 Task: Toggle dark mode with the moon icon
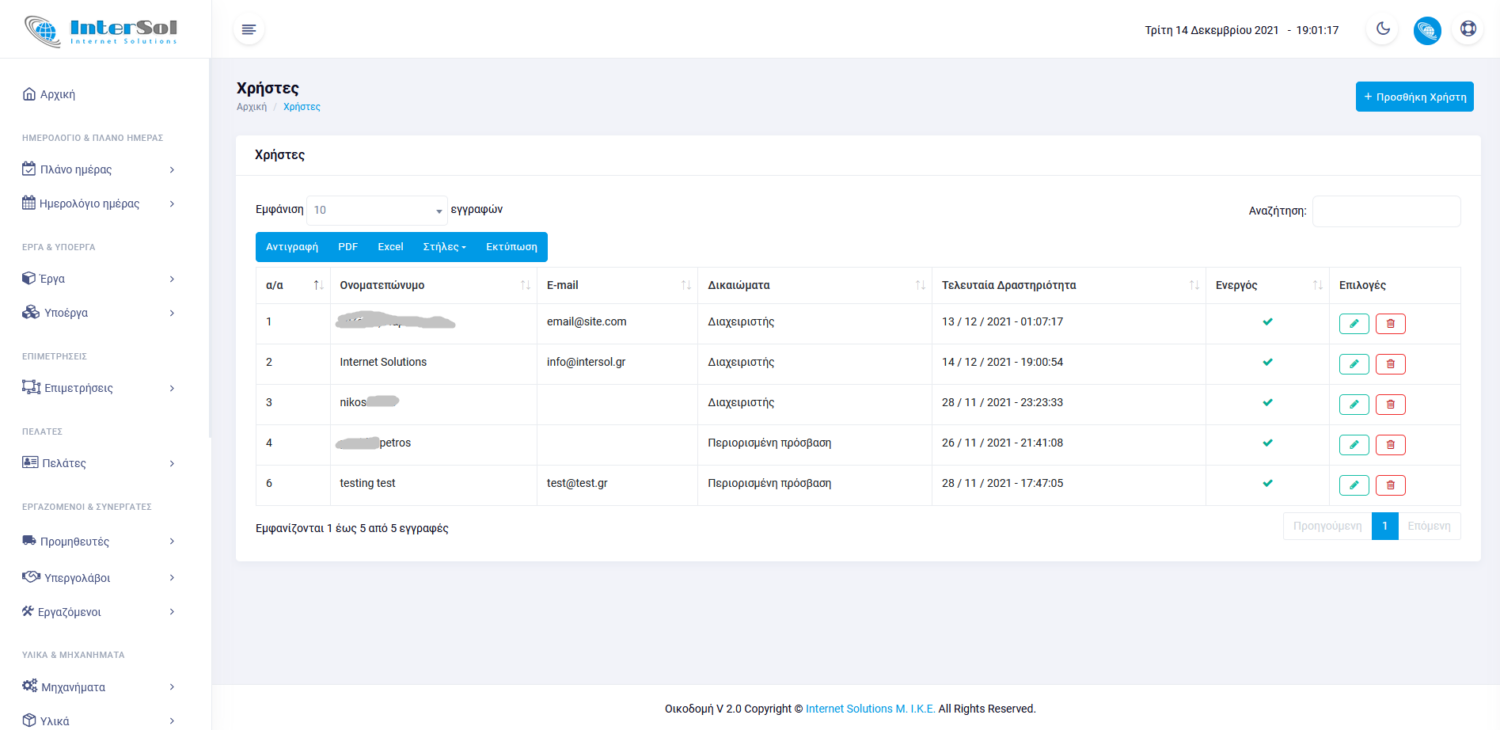tap(1383, 29)
